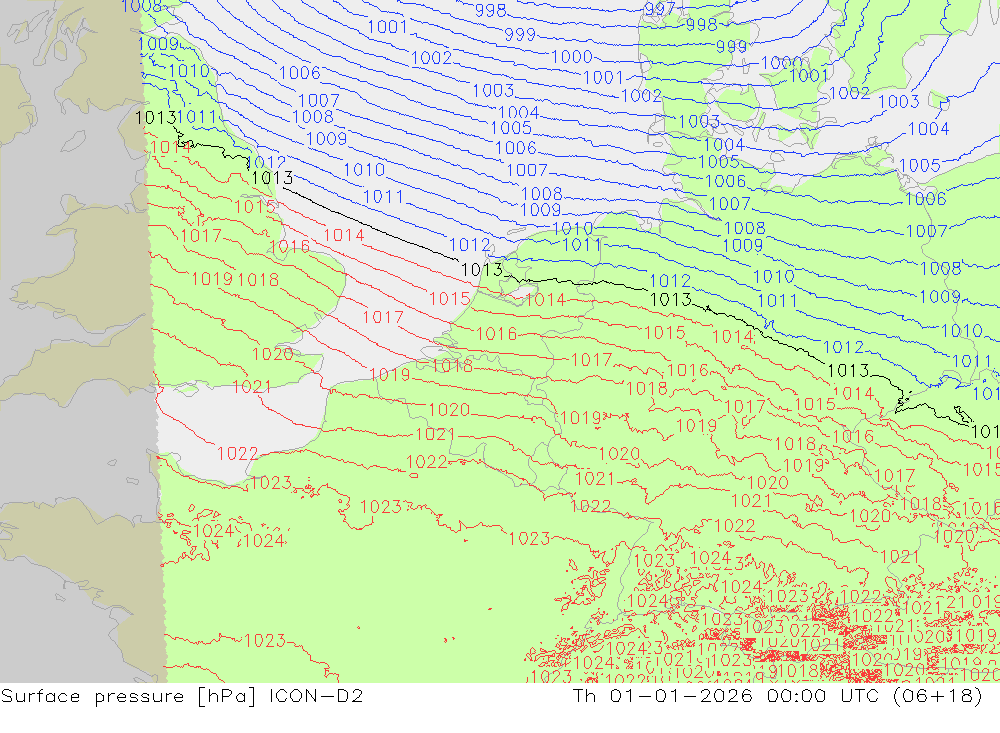Viewport: 1000px width, 733px height.
Task: Click the 'Th 01-01-2026' date text
Action: [x=663, y=695]
